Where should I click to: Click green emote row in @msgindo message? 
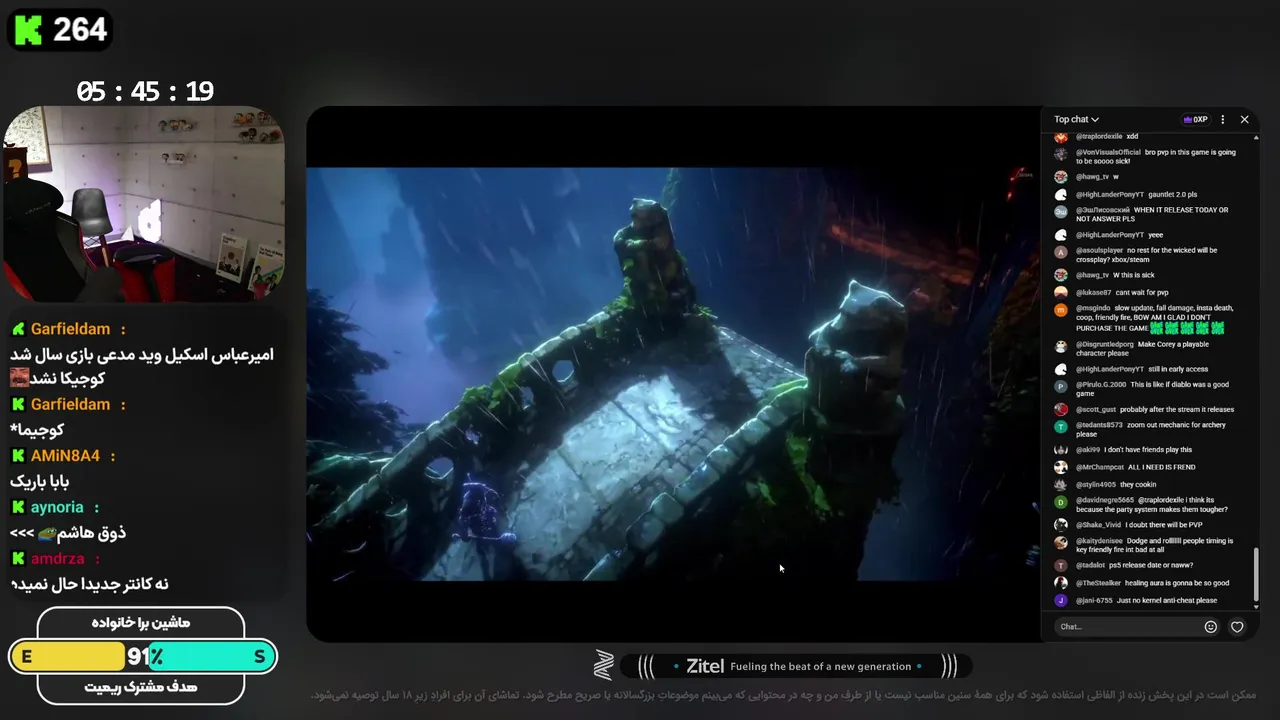pyautogui.click(x=1186, y=328)
